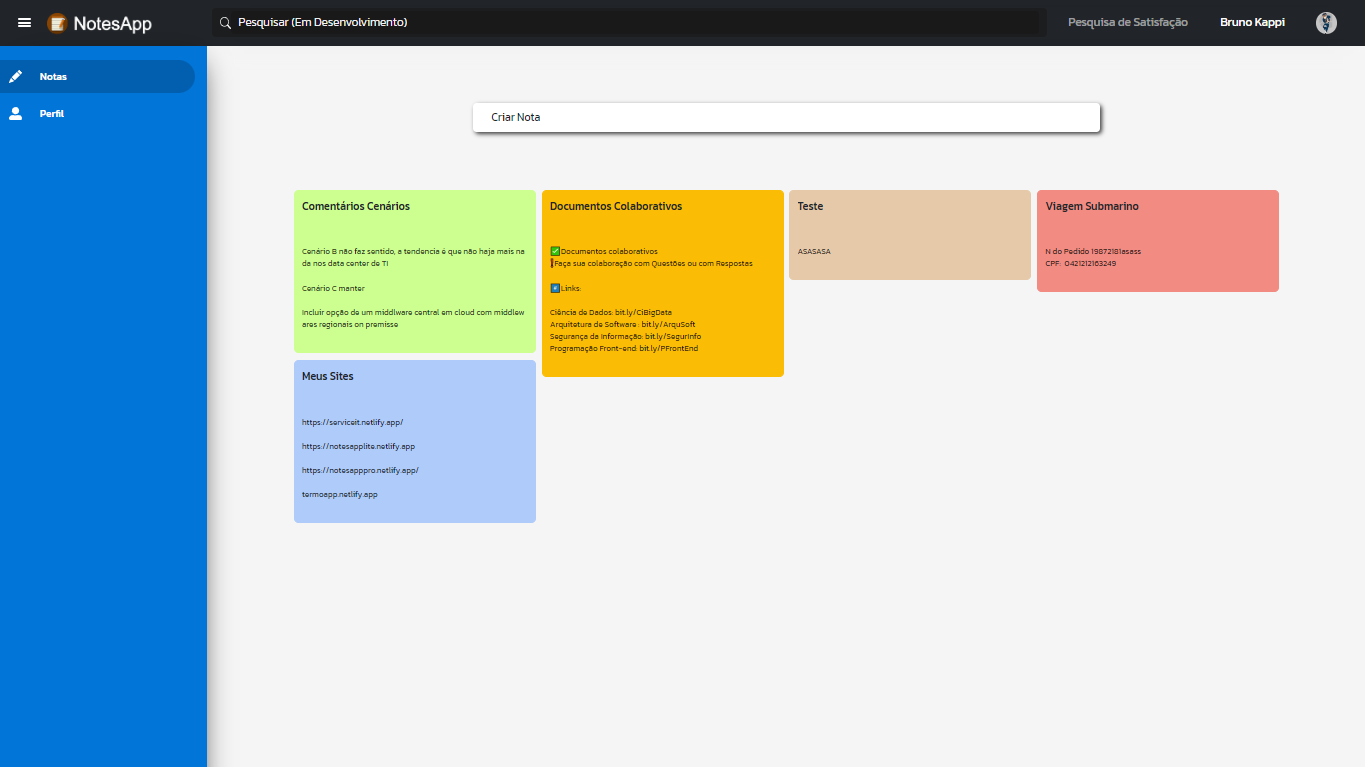
Task: Click the blue link emoji before Links
Action: (x=555, y=288)
